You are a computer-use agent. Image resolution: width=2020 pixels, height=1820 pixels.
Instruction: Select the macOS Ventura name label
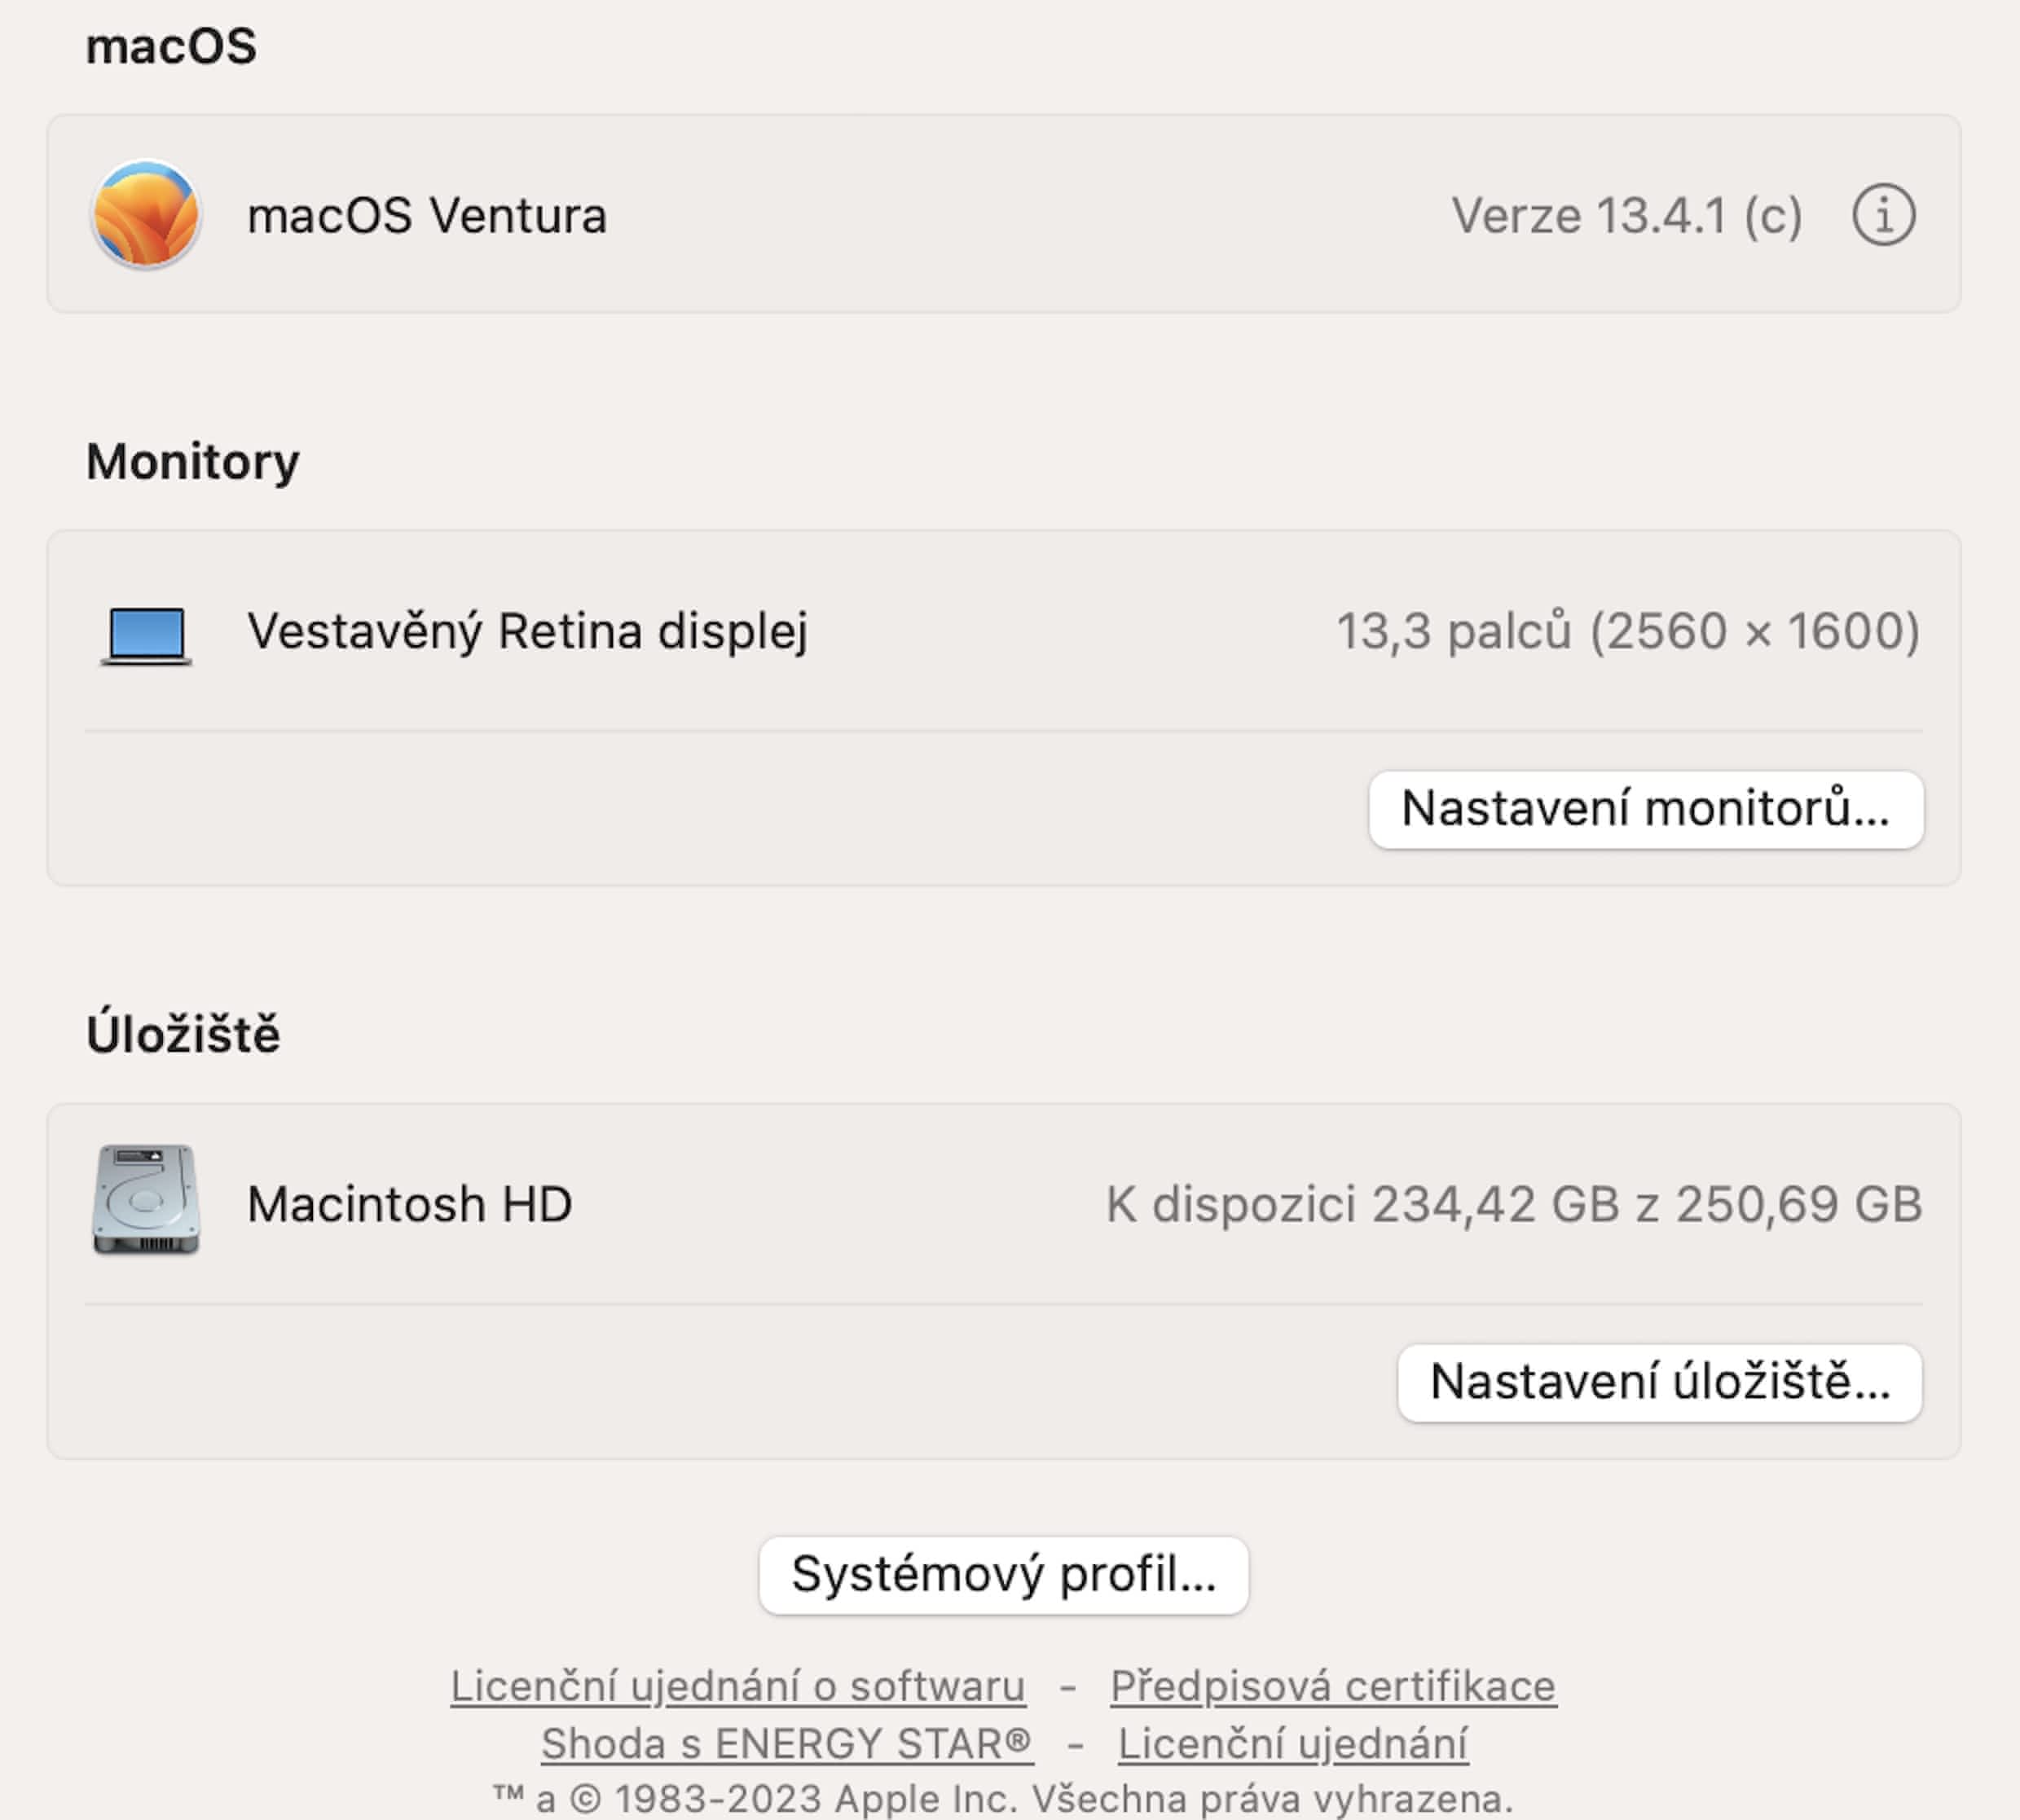pos(427,216)
